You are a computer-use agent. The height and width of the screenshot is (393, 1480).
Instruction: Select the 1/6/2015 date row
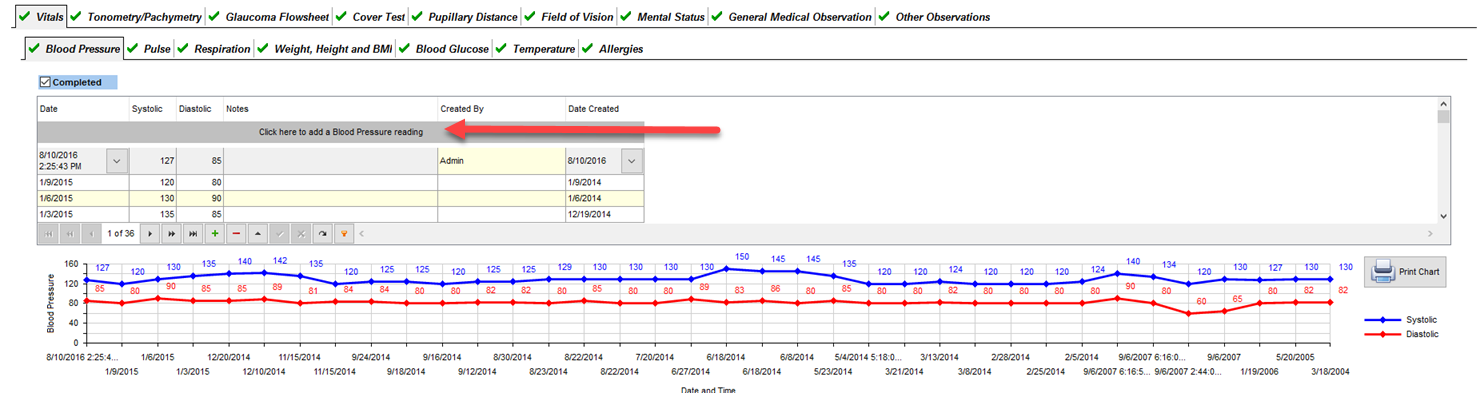tap(83, 198)
